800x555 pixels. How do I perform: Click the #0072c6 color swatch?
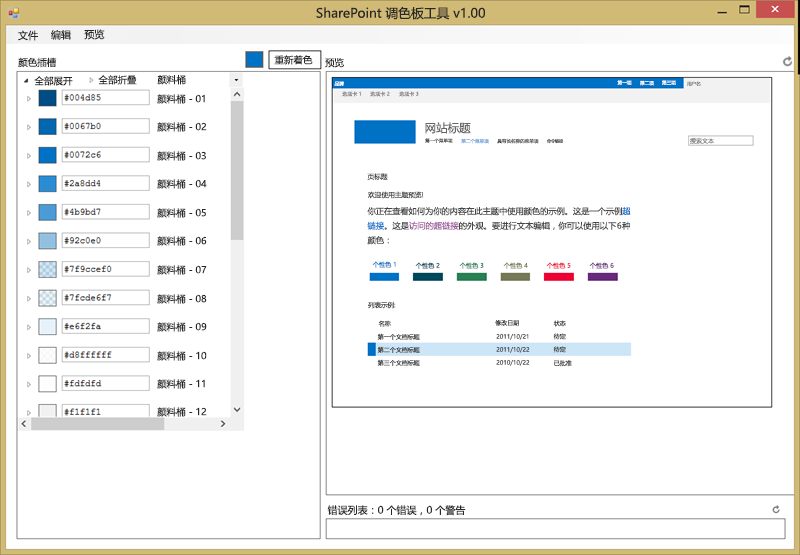click(x=47, y=155)
